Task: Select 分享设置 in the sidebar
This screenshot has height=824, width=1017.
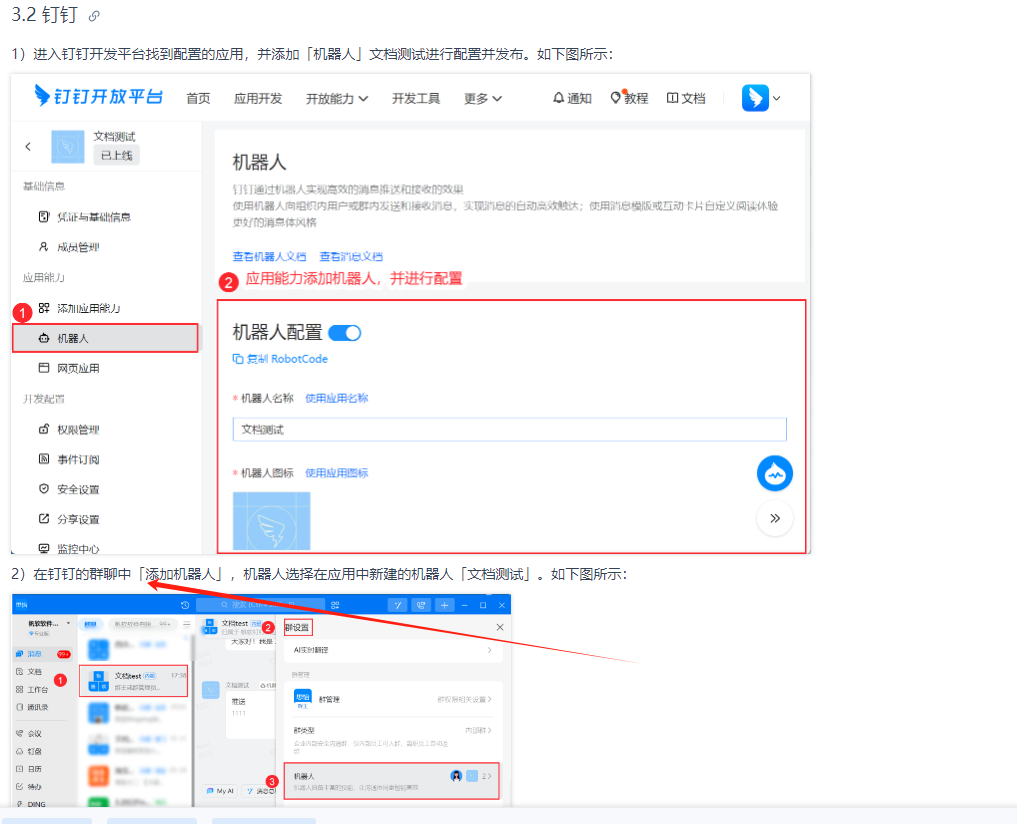Action: pos(69,519)
